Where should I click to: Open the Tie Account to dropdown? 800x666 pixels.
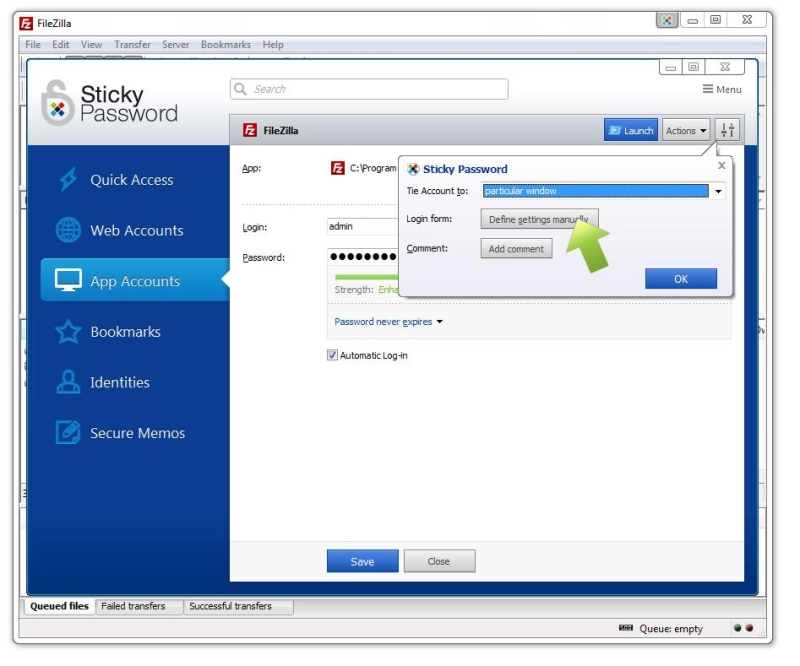[x=718, y=191]
